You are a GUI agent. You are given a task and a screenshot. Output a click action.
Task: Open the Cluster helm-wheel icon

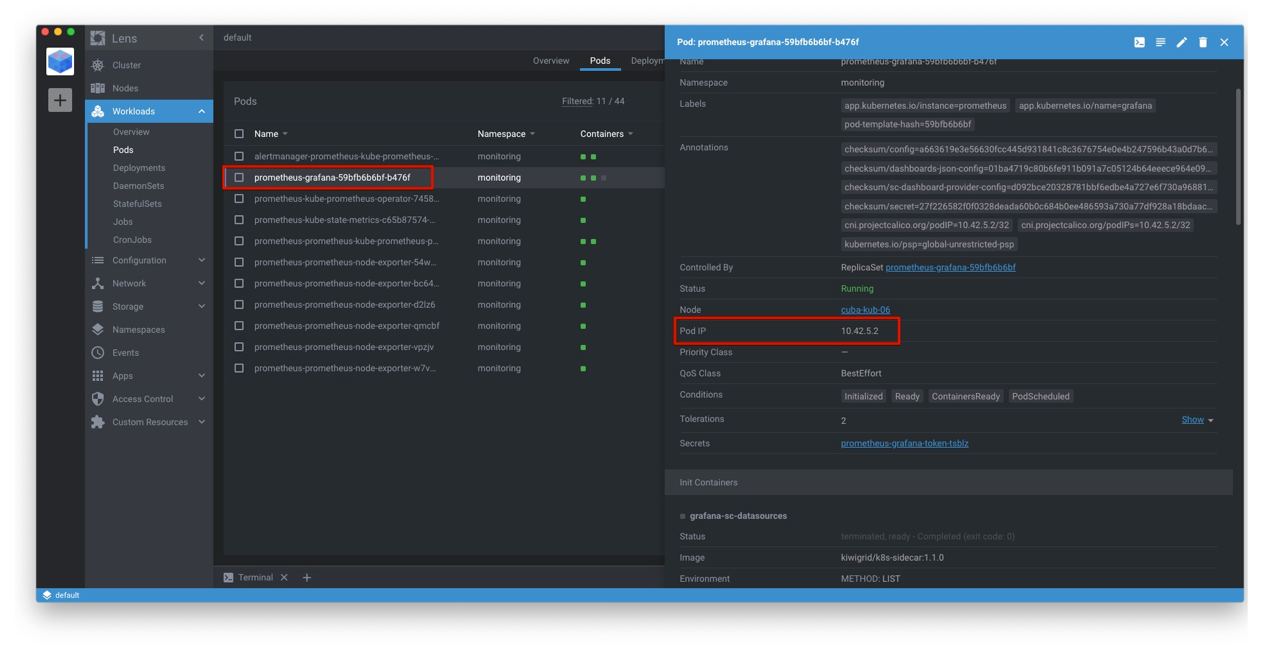tap(97, 65)
